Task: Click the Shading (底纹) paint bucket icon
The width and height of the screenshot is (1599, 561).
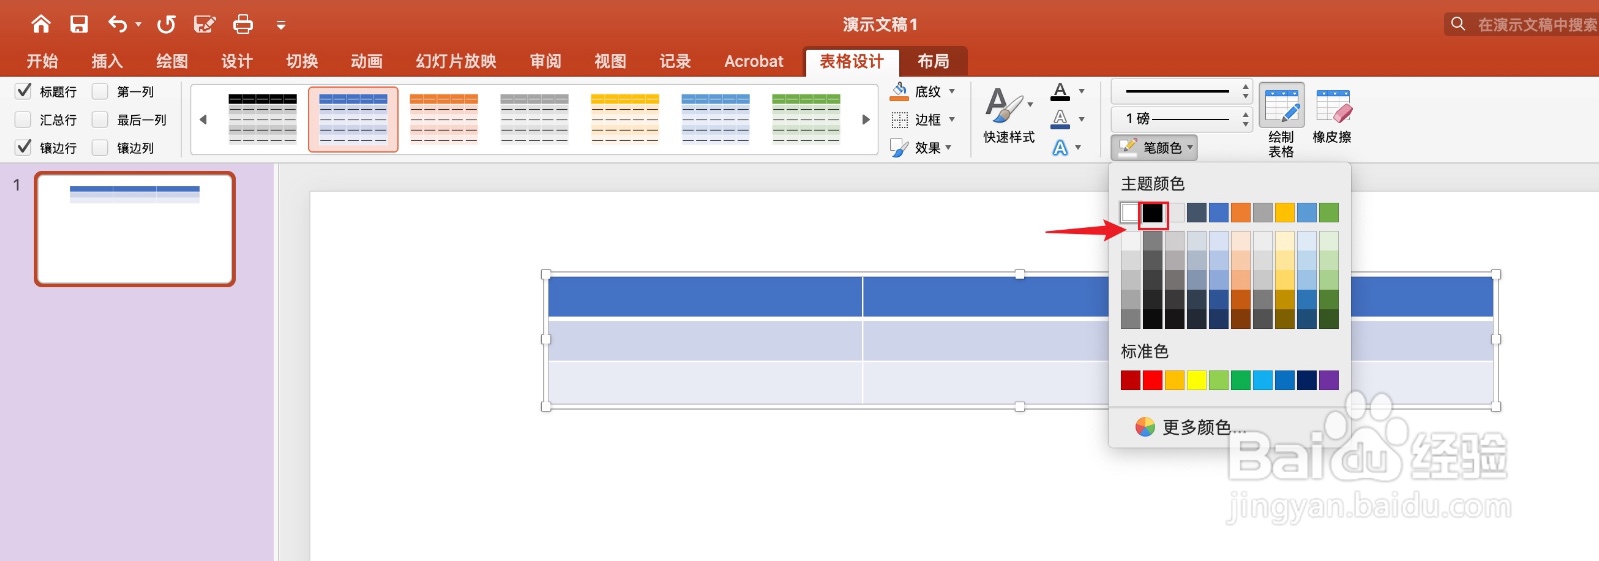Action: pos(899,91)
